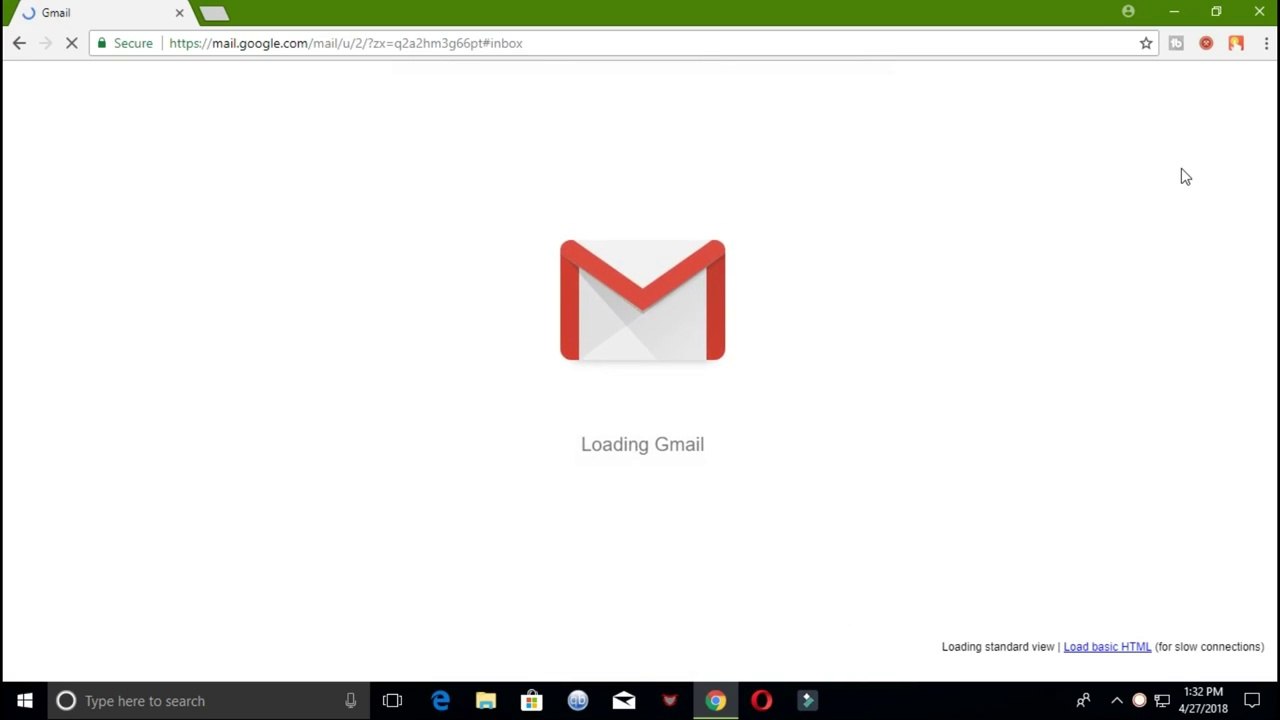Click the red extension icon in toolbar
The width and height of the screenshot is (1280, 720).
click(x=1206, y=43)
